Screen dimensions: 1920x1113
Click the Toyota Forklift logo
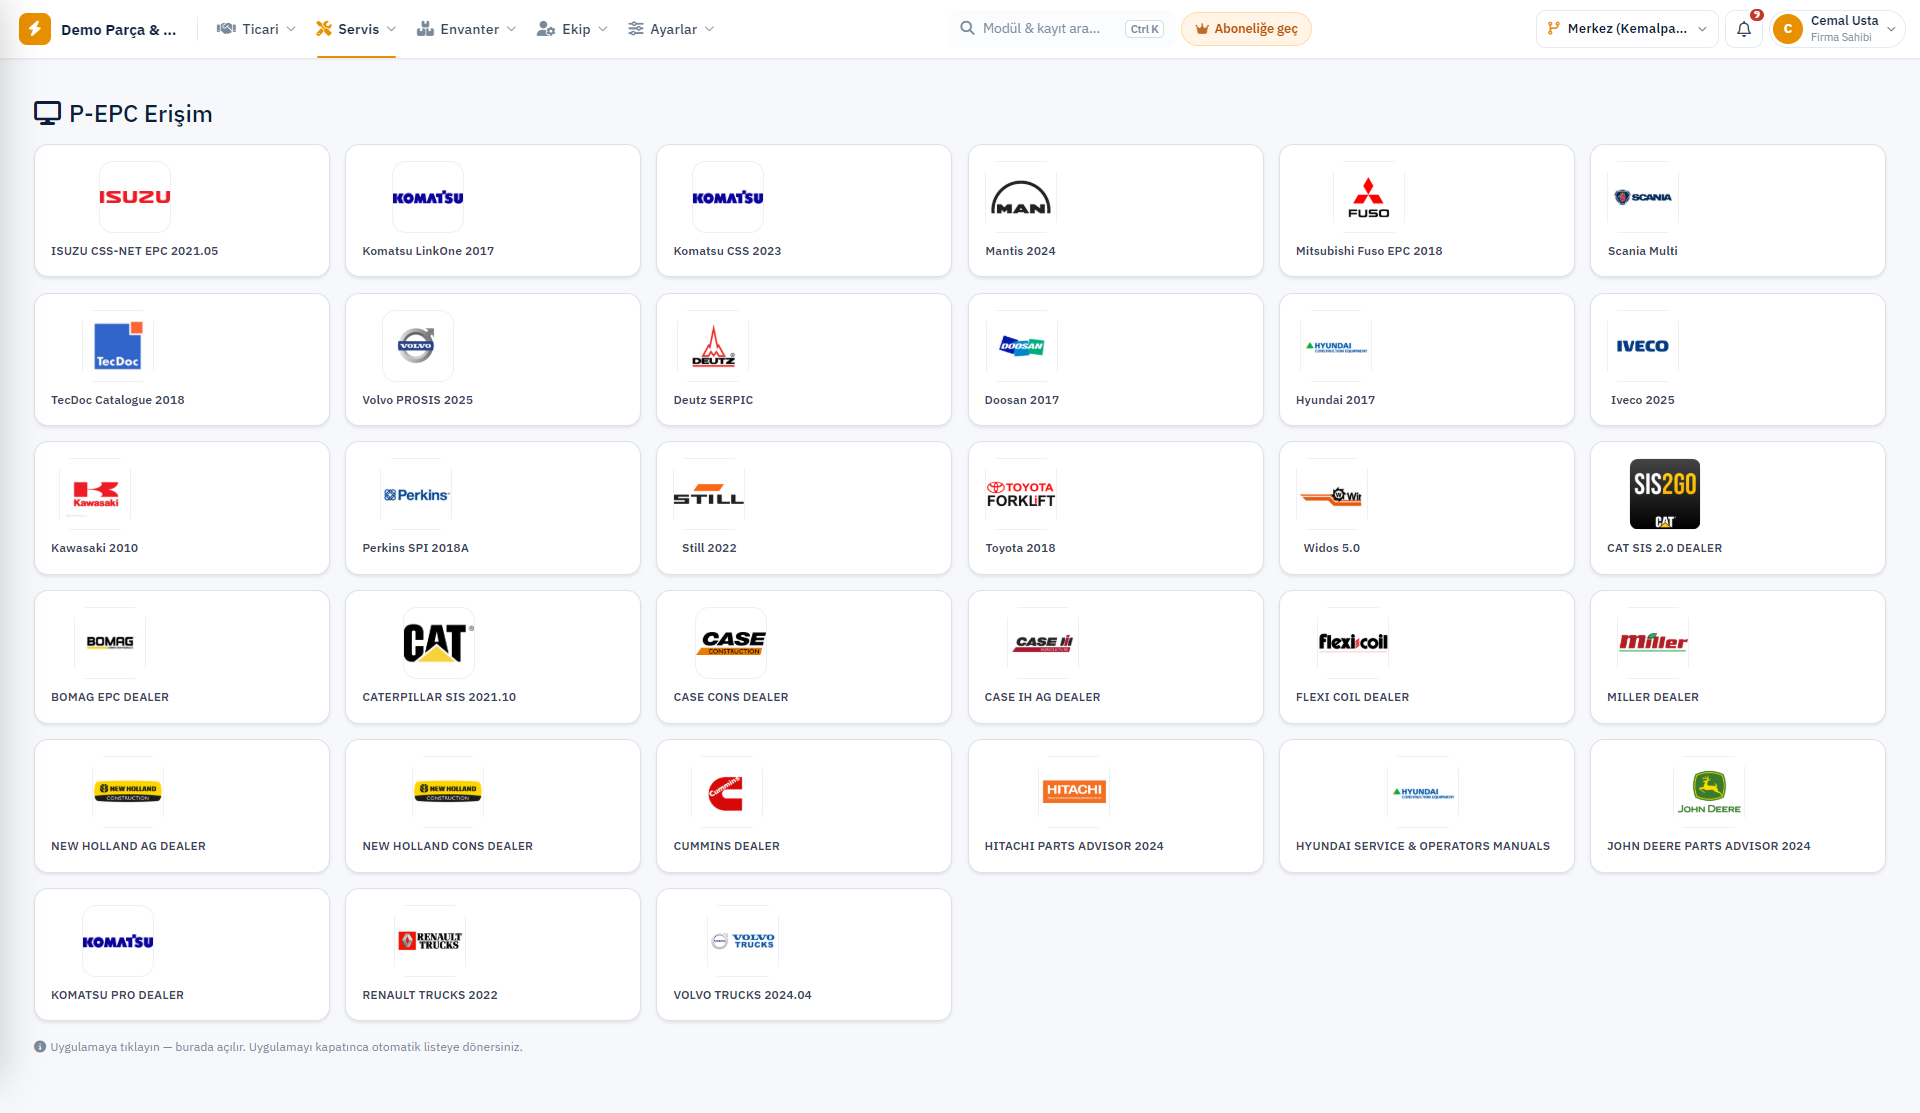pos(1021,494)
